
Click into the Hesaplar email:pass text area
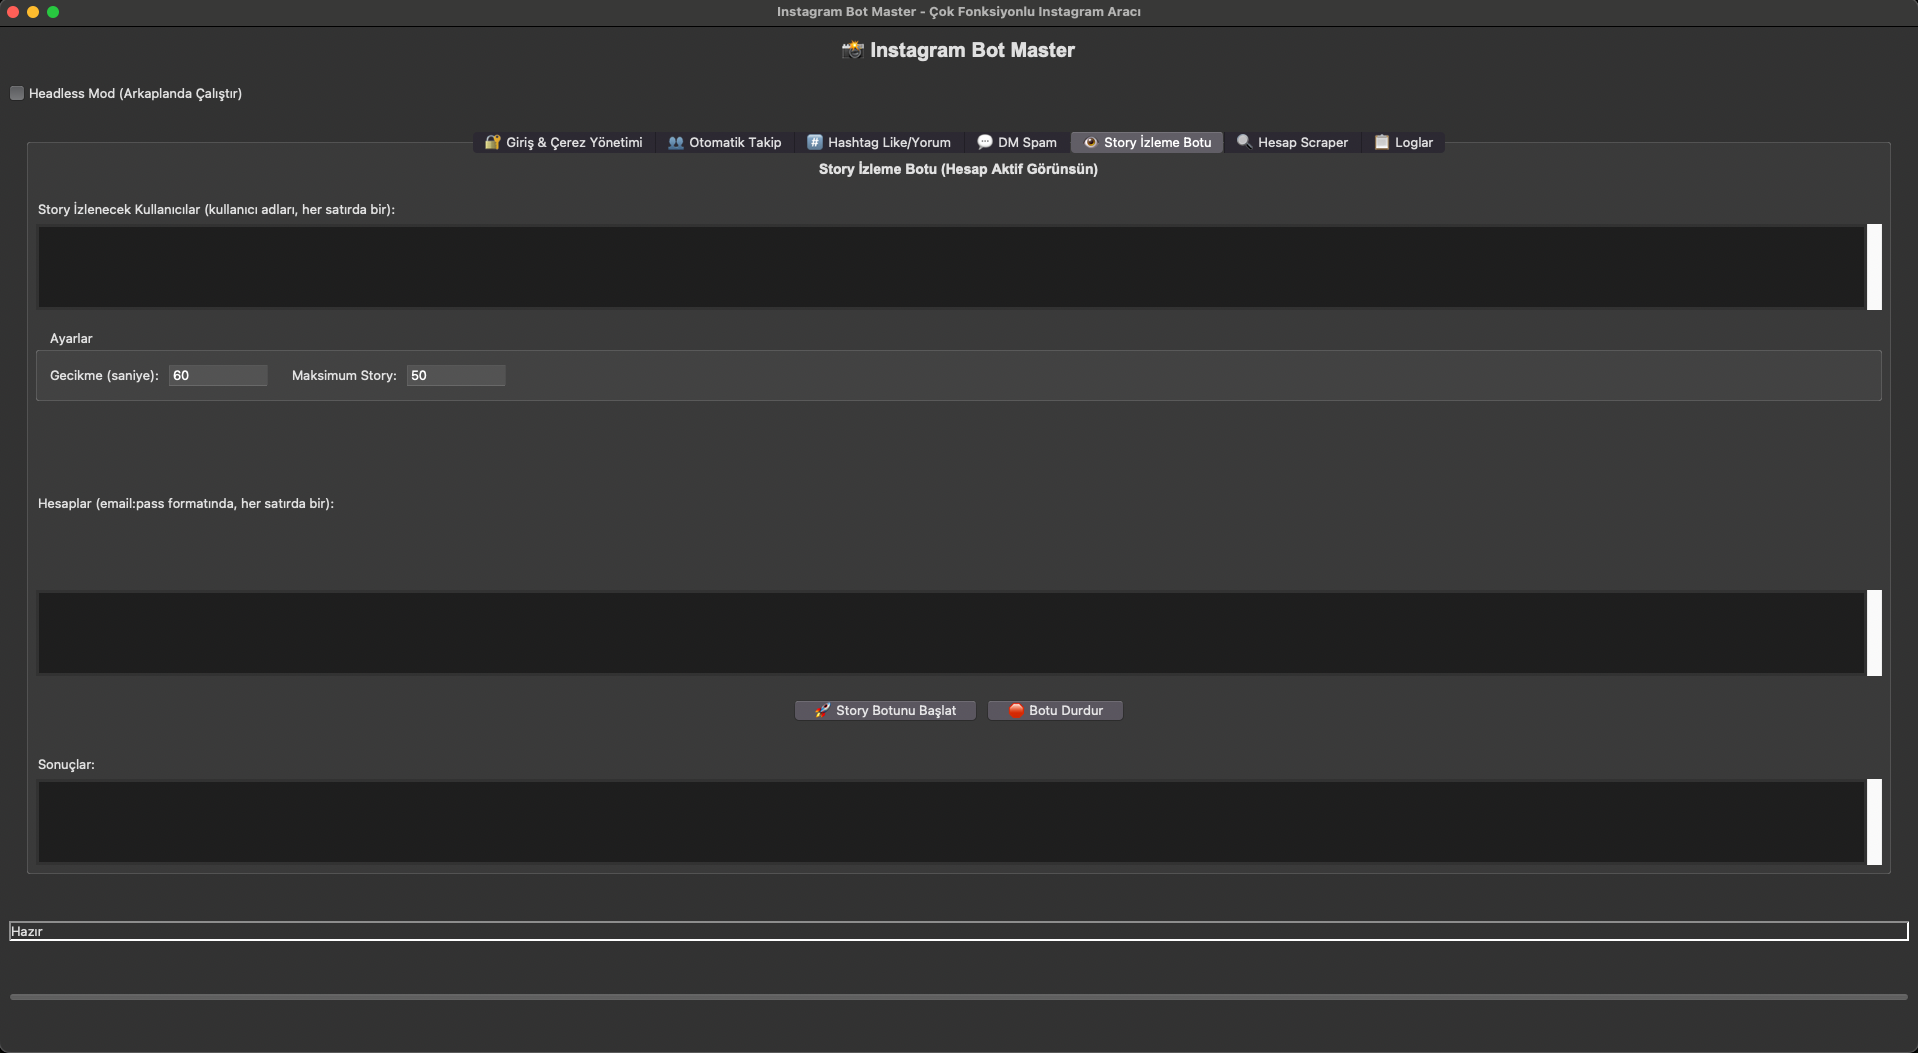[951, 633]
